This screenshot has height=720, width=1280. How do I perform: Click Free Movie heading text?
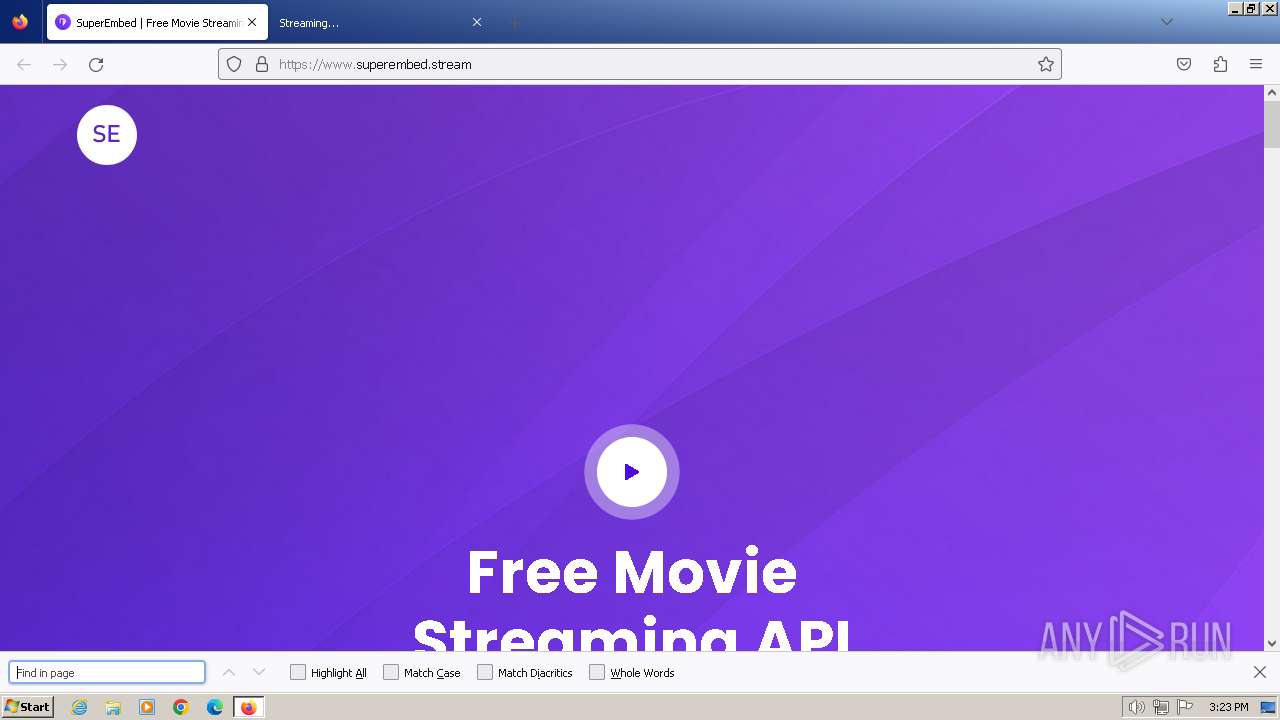tap(632, 572)
